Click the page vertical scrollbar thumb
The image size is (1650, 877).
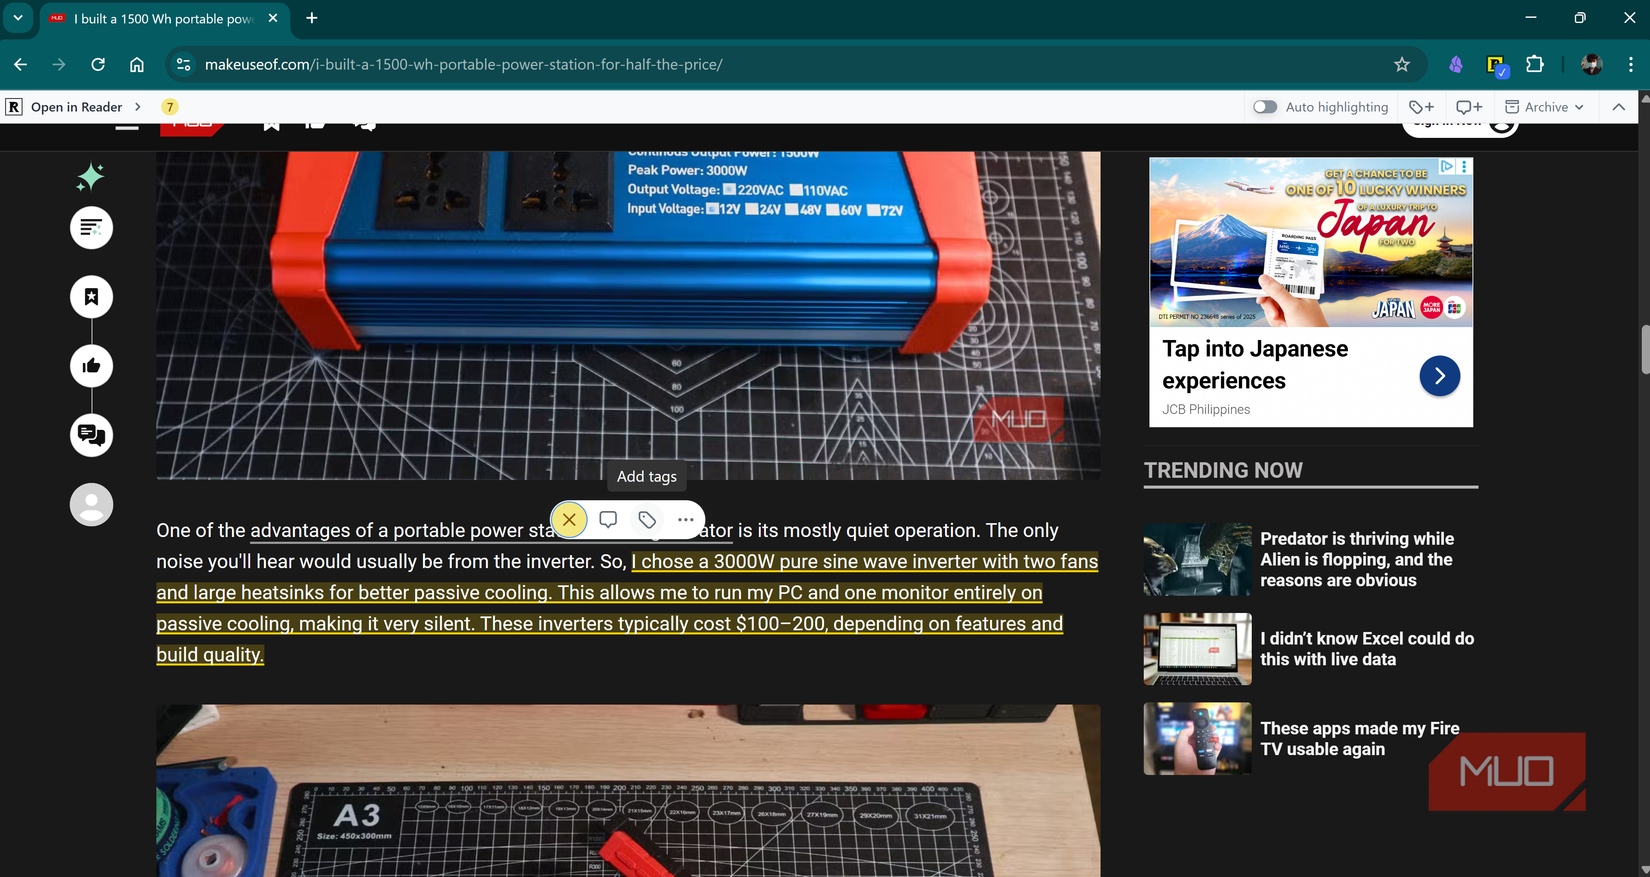click(1644, 349)
